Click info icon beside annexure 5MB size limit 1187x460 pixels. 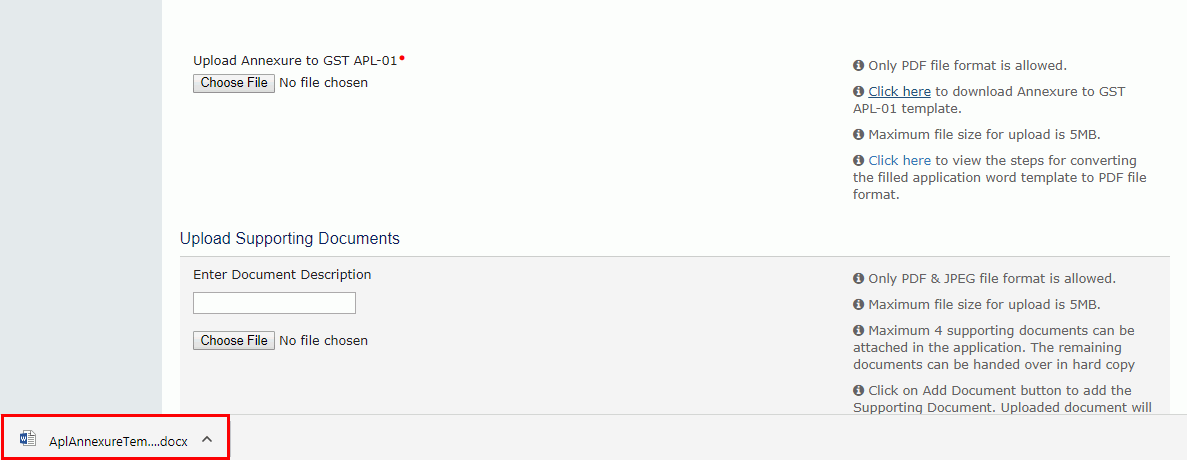pyautogui.click(x=858, y=135)
